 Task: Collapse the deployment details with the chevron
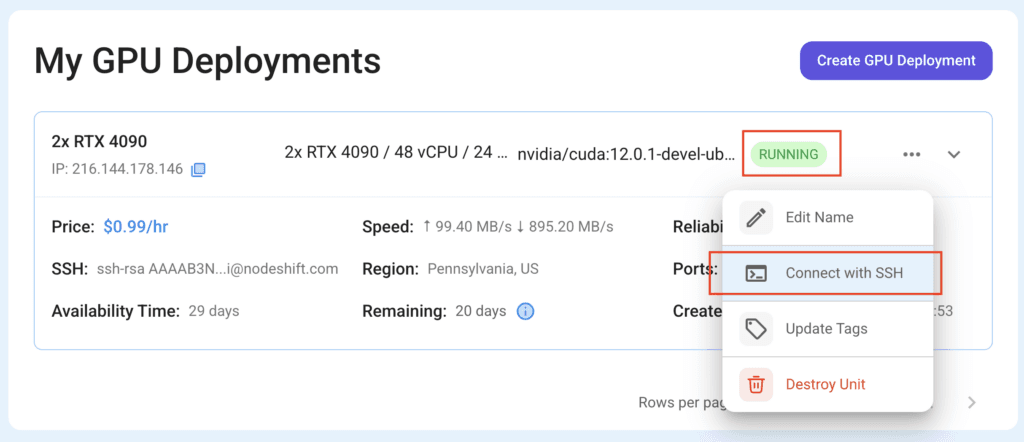954,155
